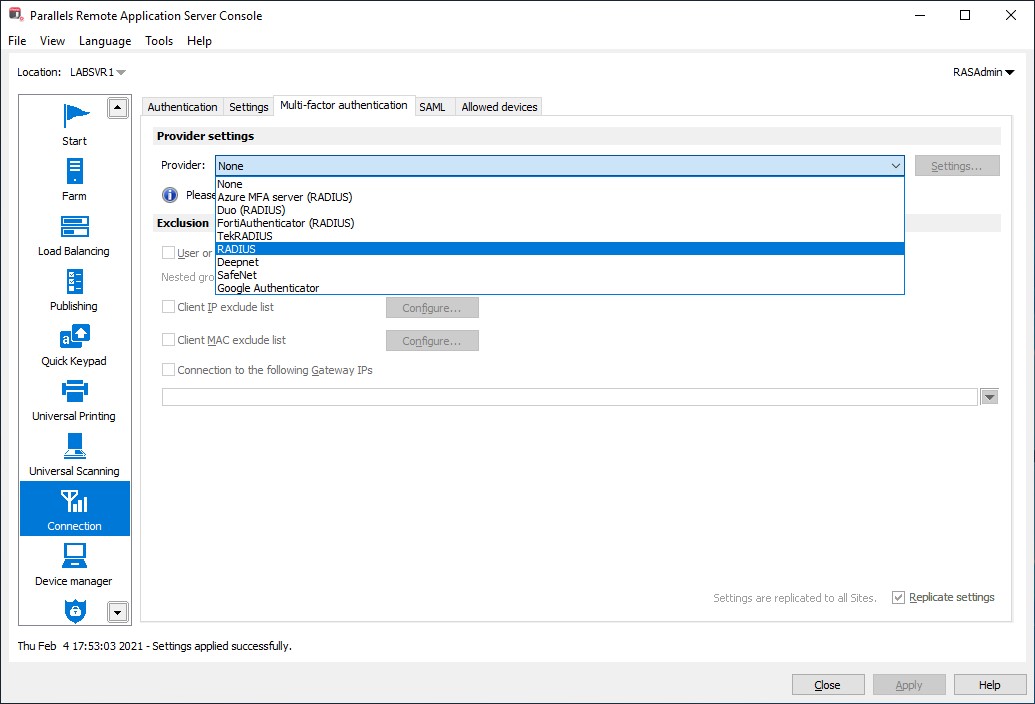Select the Connection category

75,509
